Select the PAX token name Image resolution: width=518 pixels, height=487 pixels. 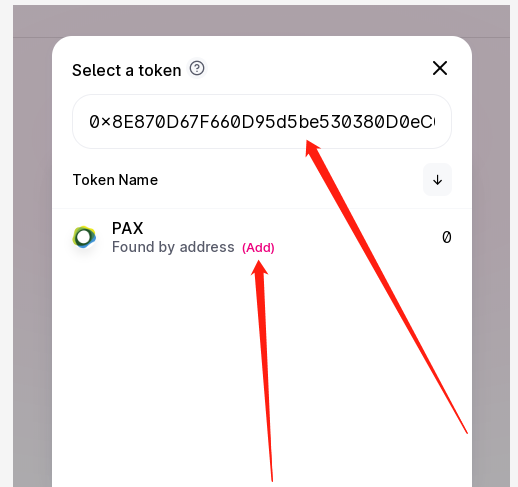pos(127,228)
